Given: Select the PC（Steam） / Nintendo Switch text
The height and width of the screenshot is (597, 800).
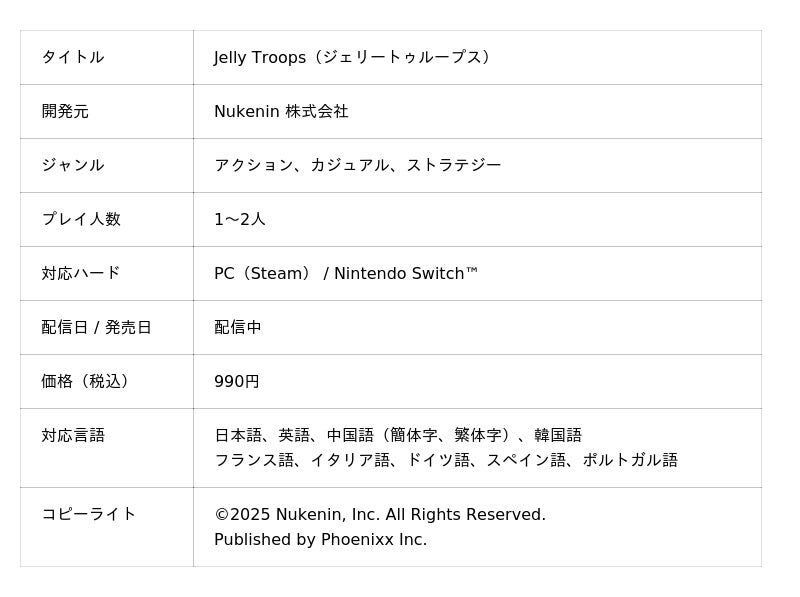Looking at the screenshot, I should (x=346, y=273).
